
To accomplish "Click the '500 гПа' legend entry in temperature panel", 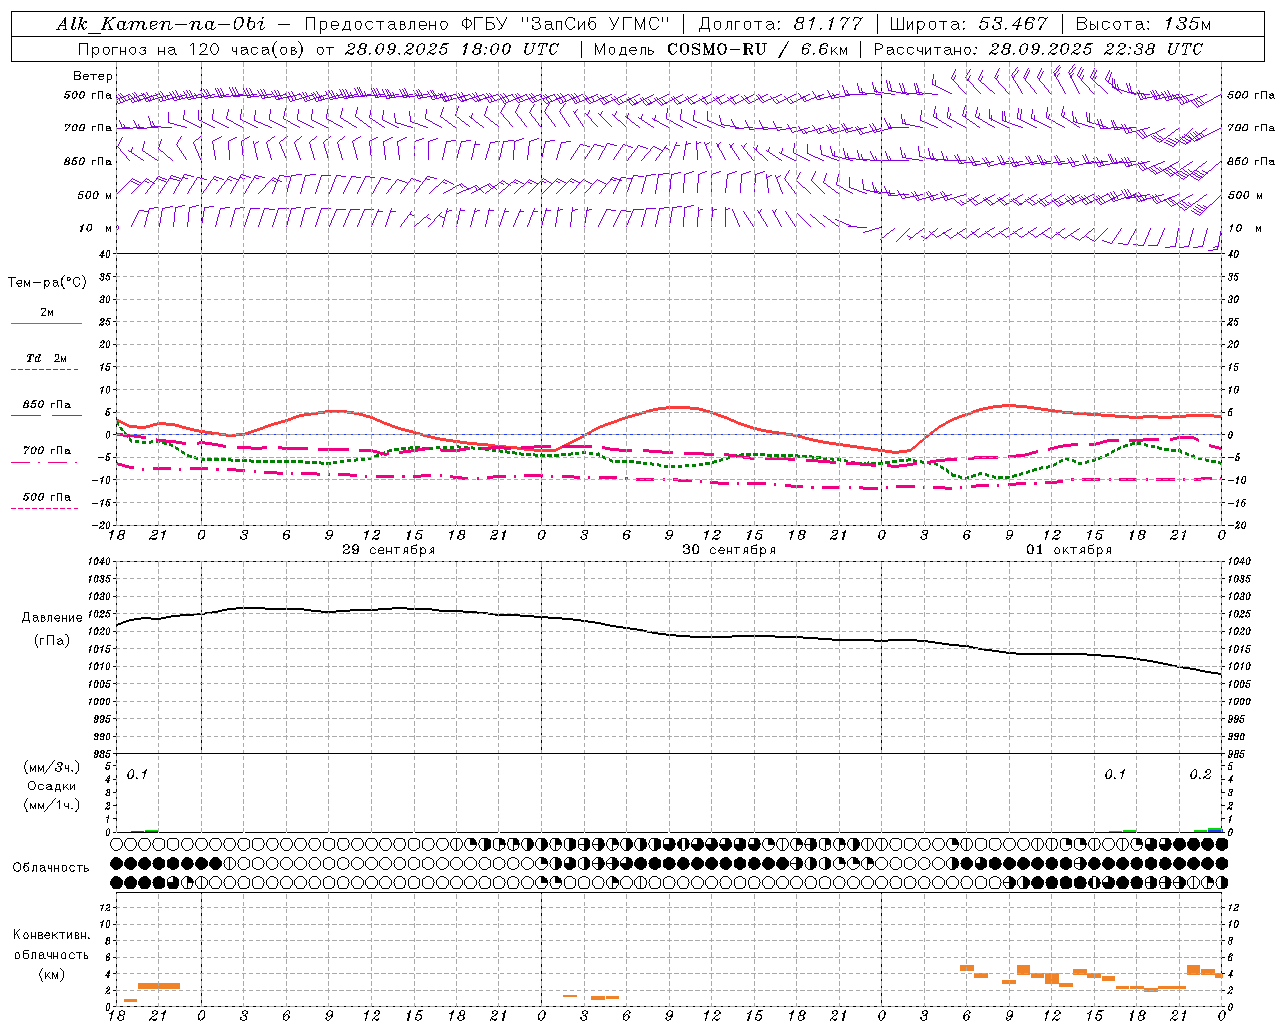I will coord(47,496).
